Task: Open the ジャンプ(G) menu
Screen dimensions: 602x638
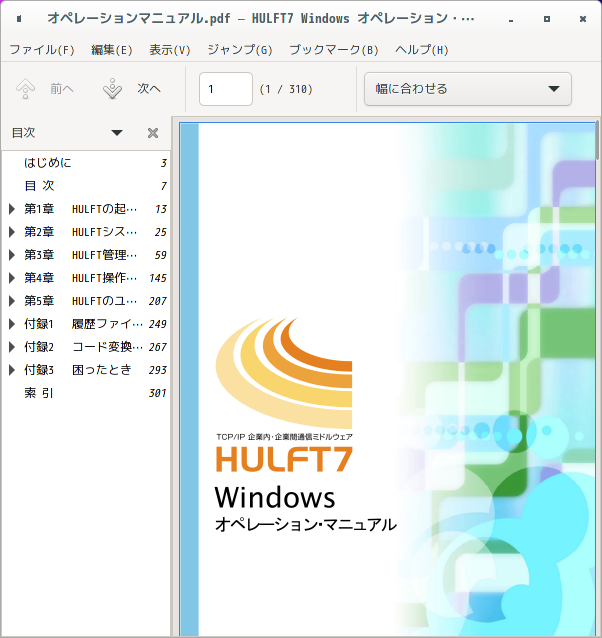Action: (240, 50)
